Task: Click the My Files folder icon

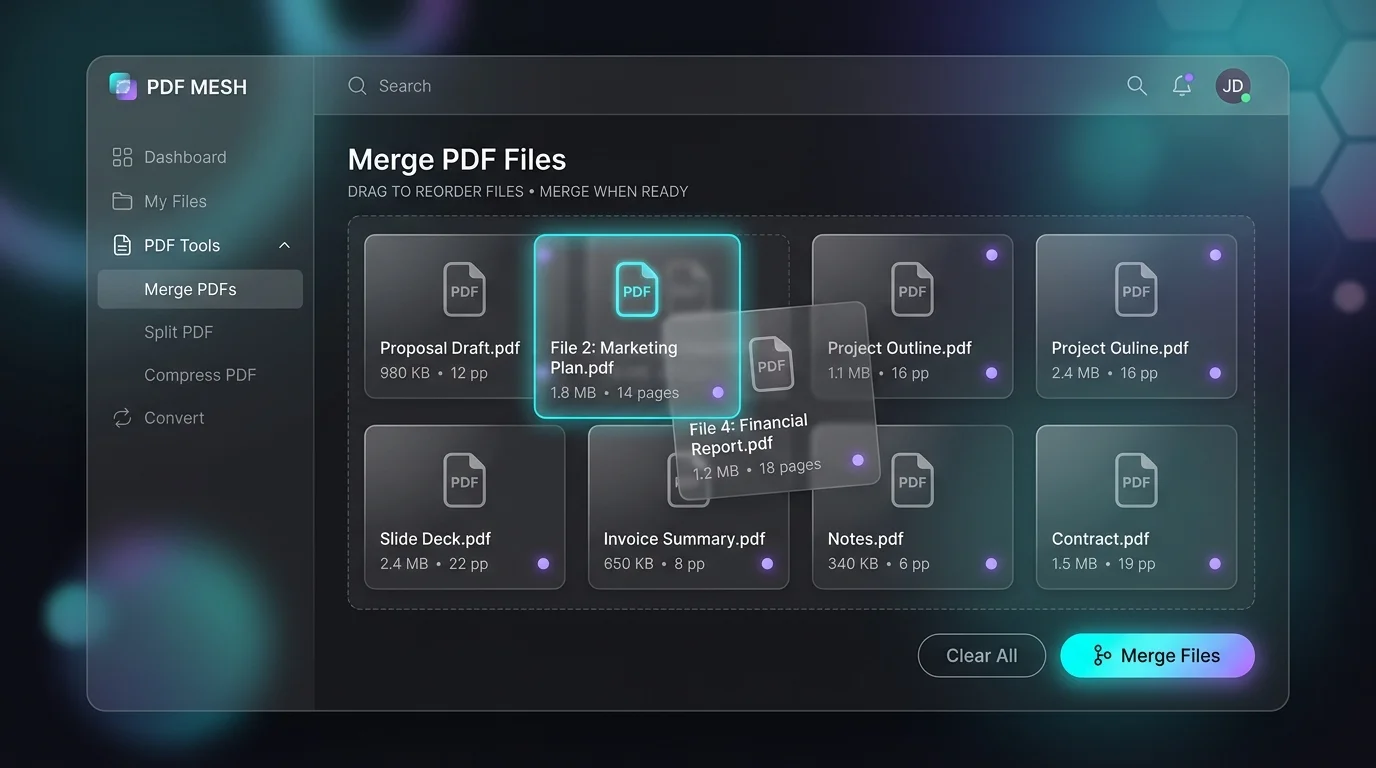Action: click(122, 201)
